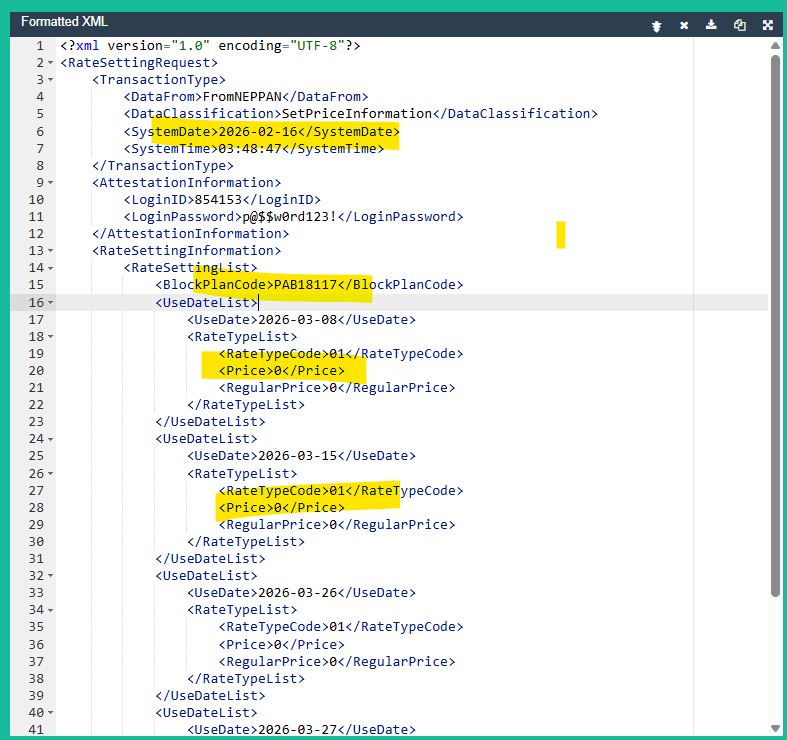The width and height of the screenshot is (787, 740).
Task: Click line number 6 in the gutter
Action: pos(39,132)
